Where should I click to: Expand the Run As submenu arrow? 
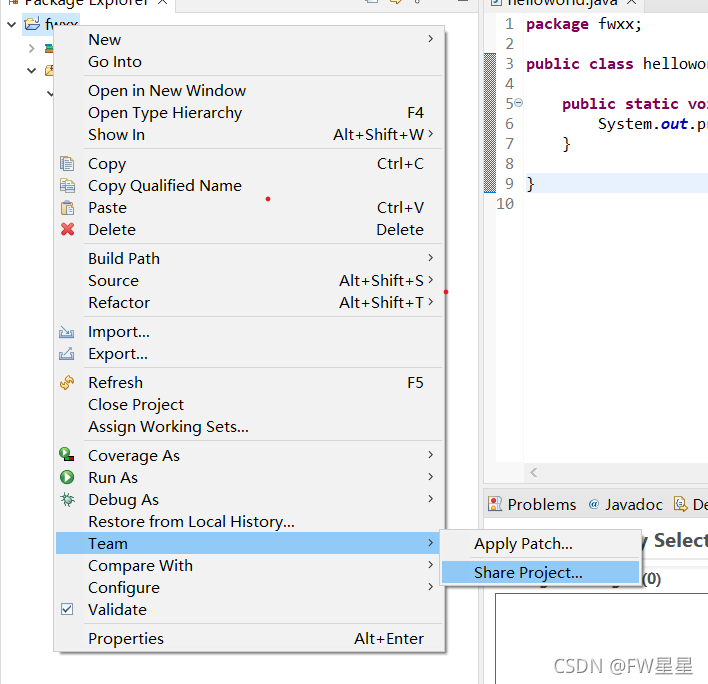pos(431,477)
